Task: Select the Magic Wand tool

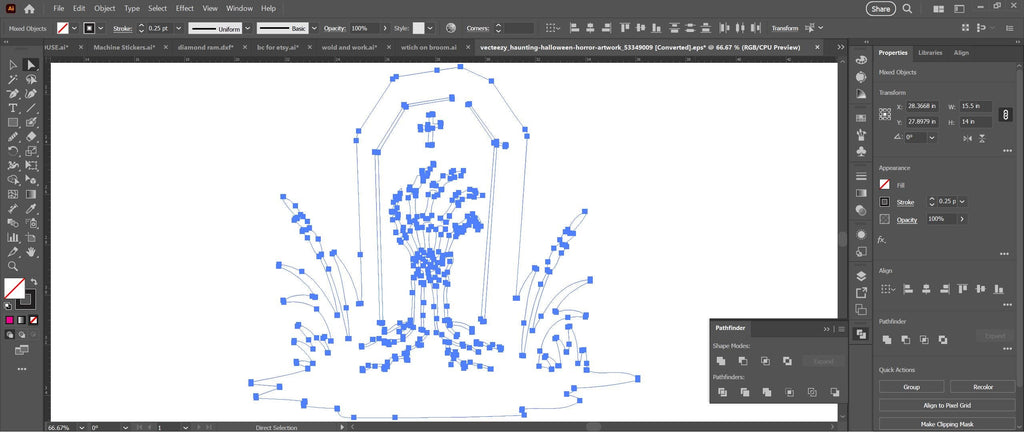Action: (12, 79)
